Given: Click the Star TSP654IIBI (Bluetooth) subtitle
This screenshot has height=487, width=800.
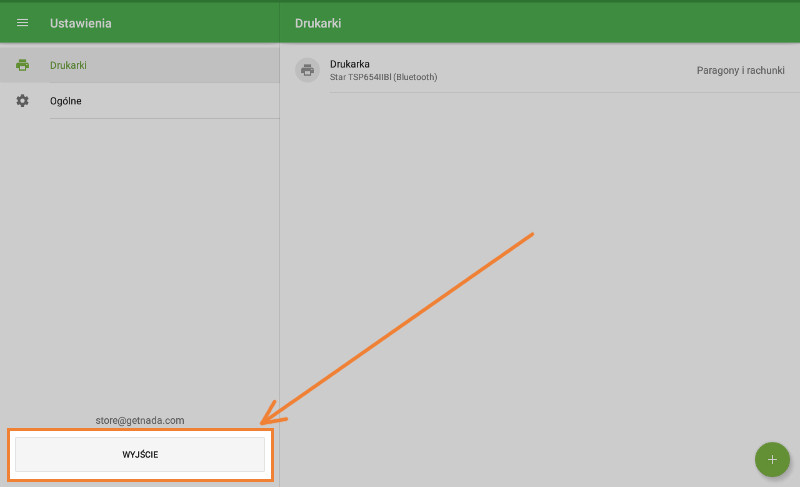Looking at the screenshot, I should 383,77.
